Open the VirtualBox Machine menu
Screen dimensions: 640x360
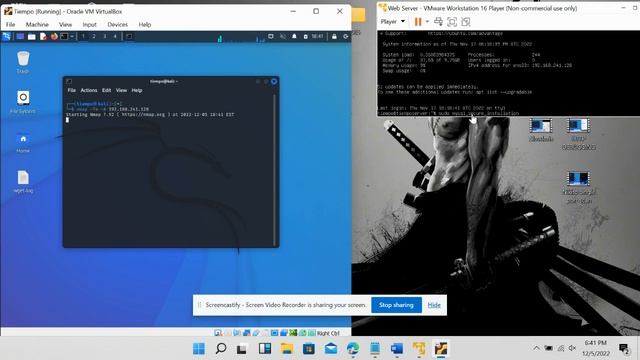[x=37, y=24]
